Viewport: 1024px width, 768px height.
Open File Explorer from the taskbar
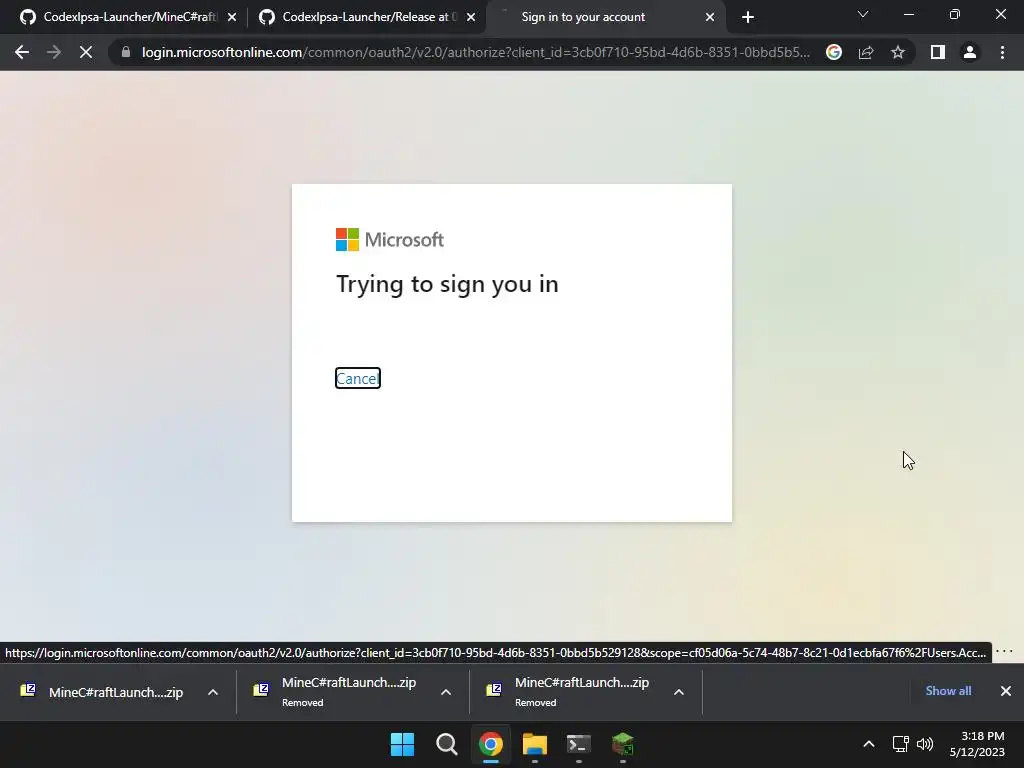(535, 744)
